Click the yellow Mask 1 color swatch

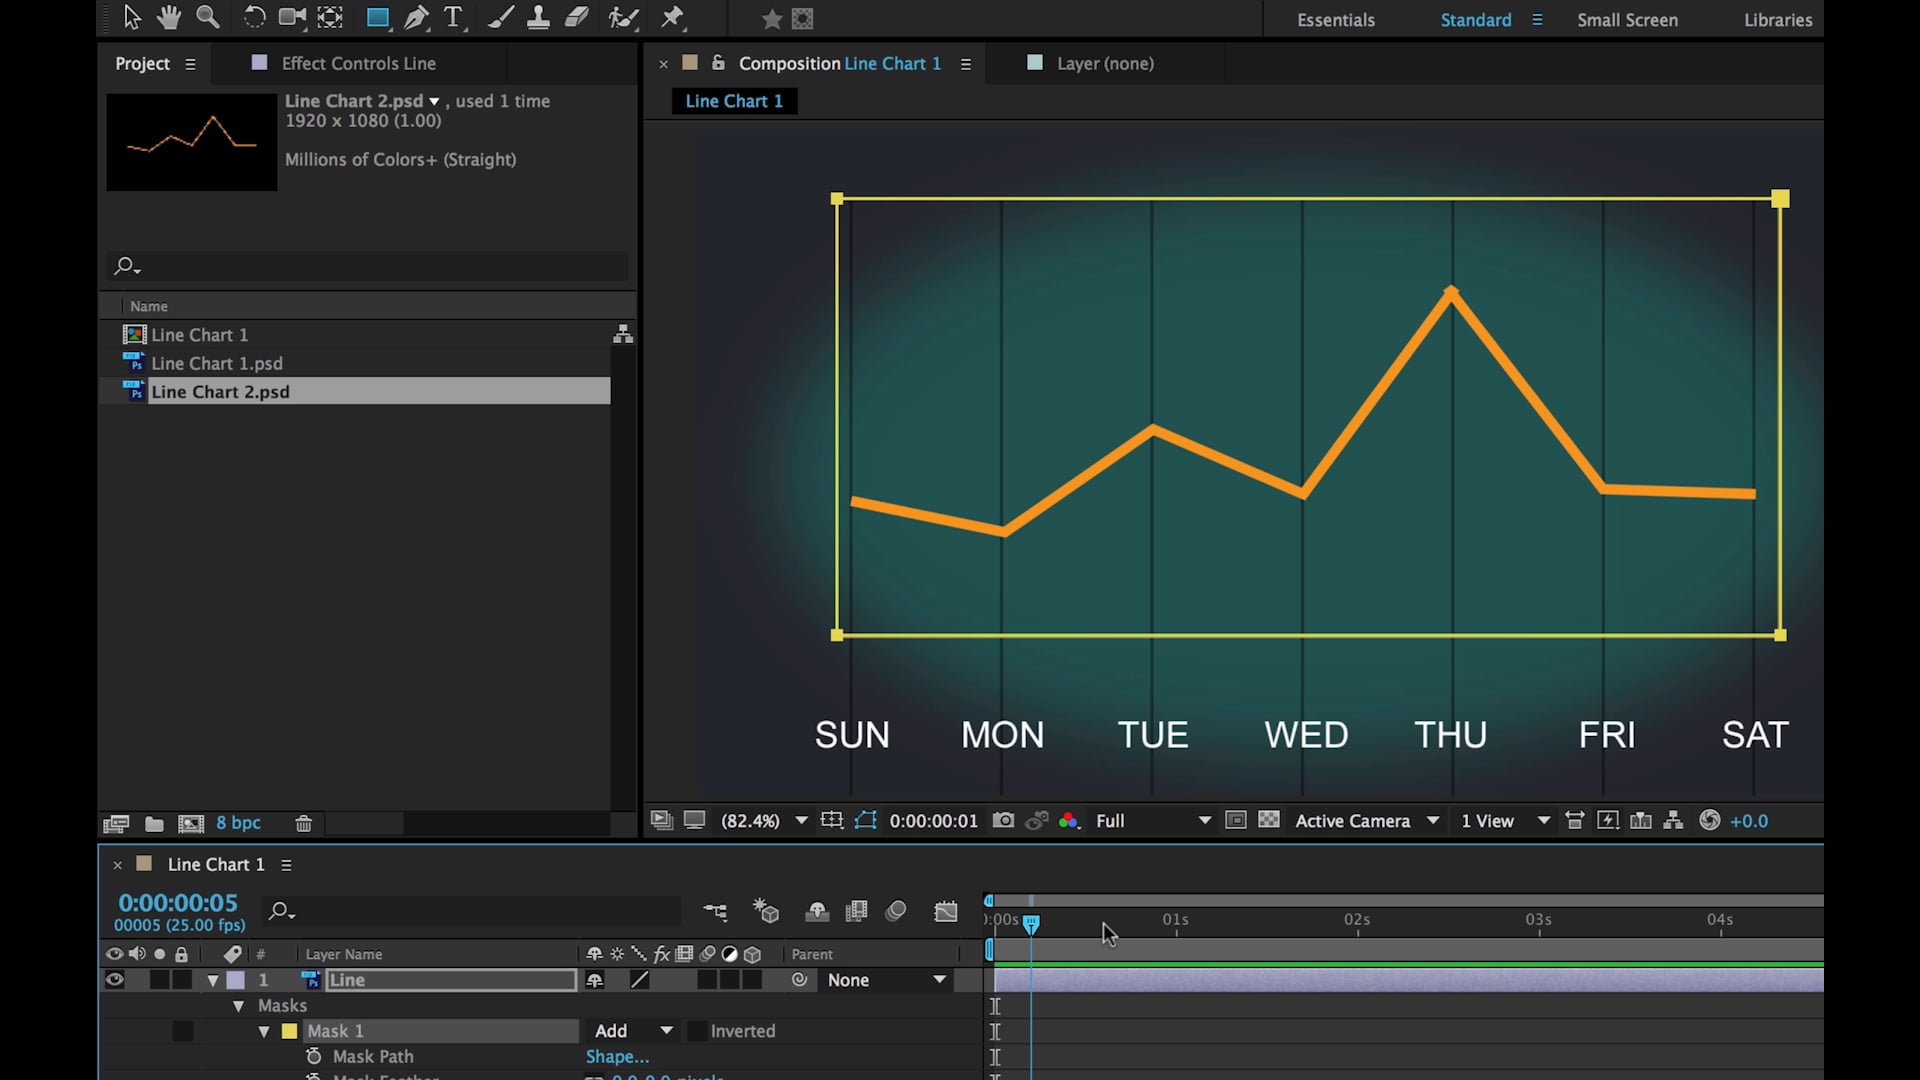[x=289, y=1031]
